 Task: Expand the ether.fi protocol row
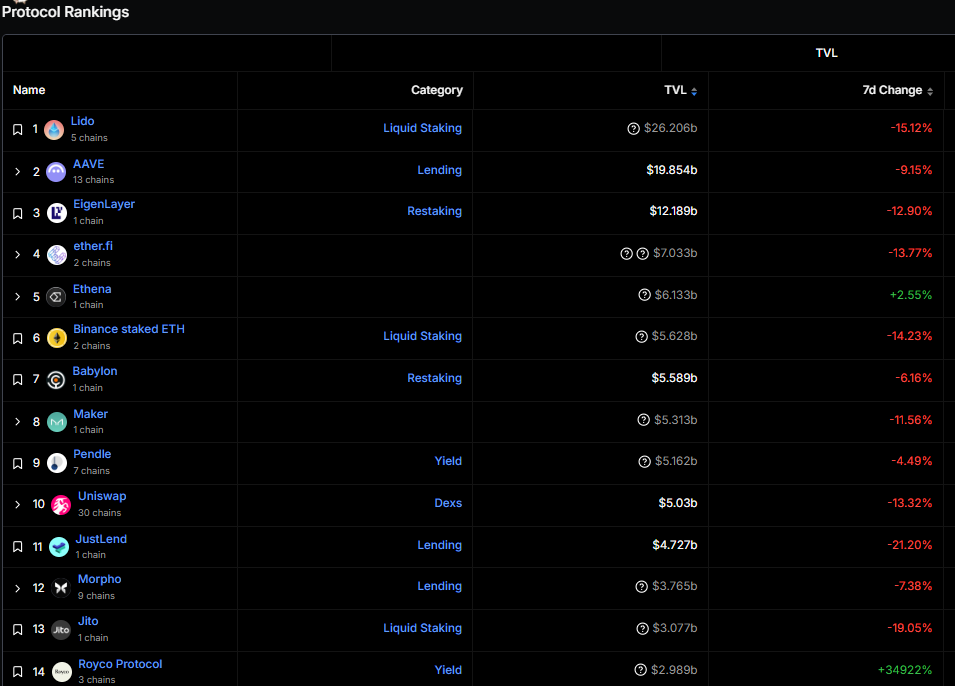point(17,255)
